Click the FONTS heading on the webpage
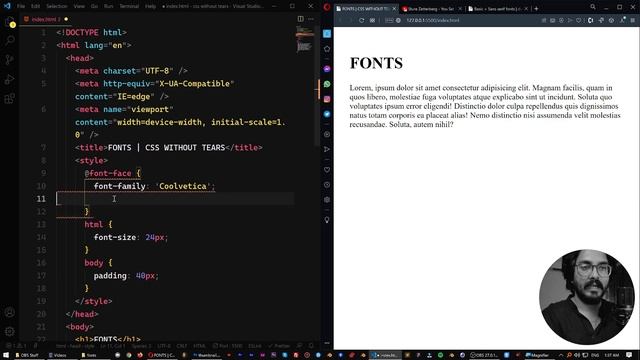 [x=376, y=63]
